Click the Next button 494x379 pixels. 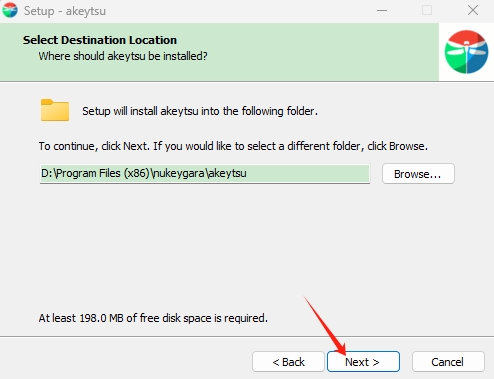(x=363, y=361)
